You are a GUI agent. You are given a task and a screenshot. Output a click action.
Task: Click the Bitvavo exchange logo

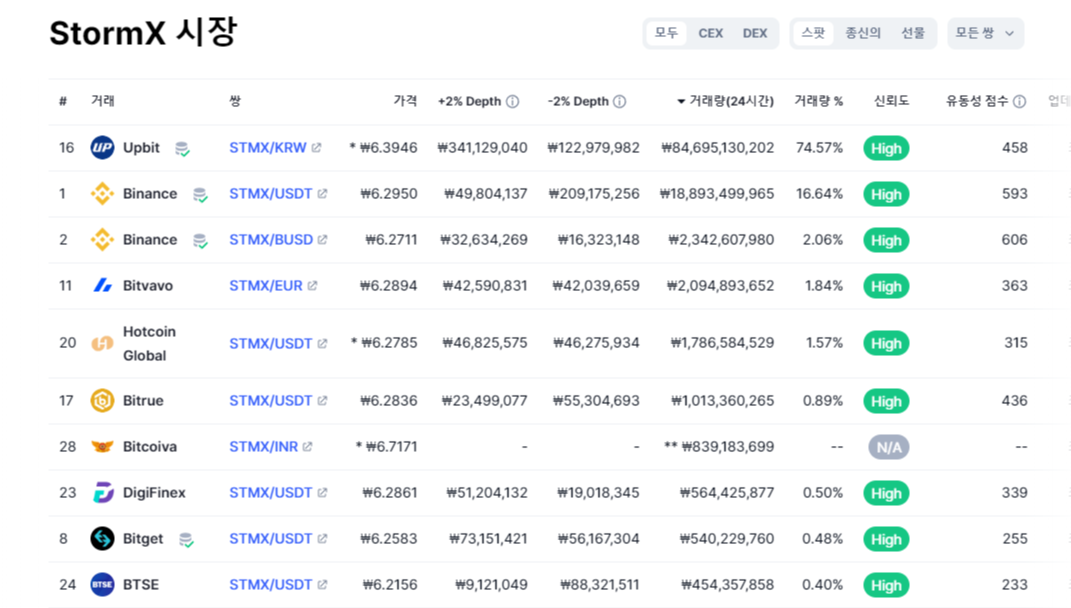[x=102, y=286]
